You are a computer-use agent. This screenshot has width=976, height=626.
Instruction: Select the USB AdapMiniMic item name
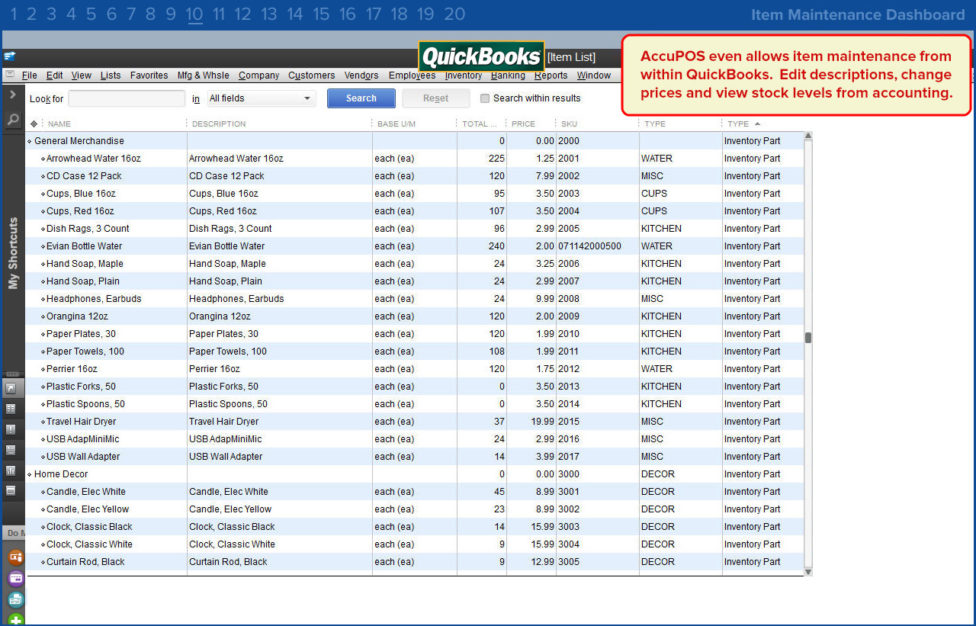coord(83,439)
